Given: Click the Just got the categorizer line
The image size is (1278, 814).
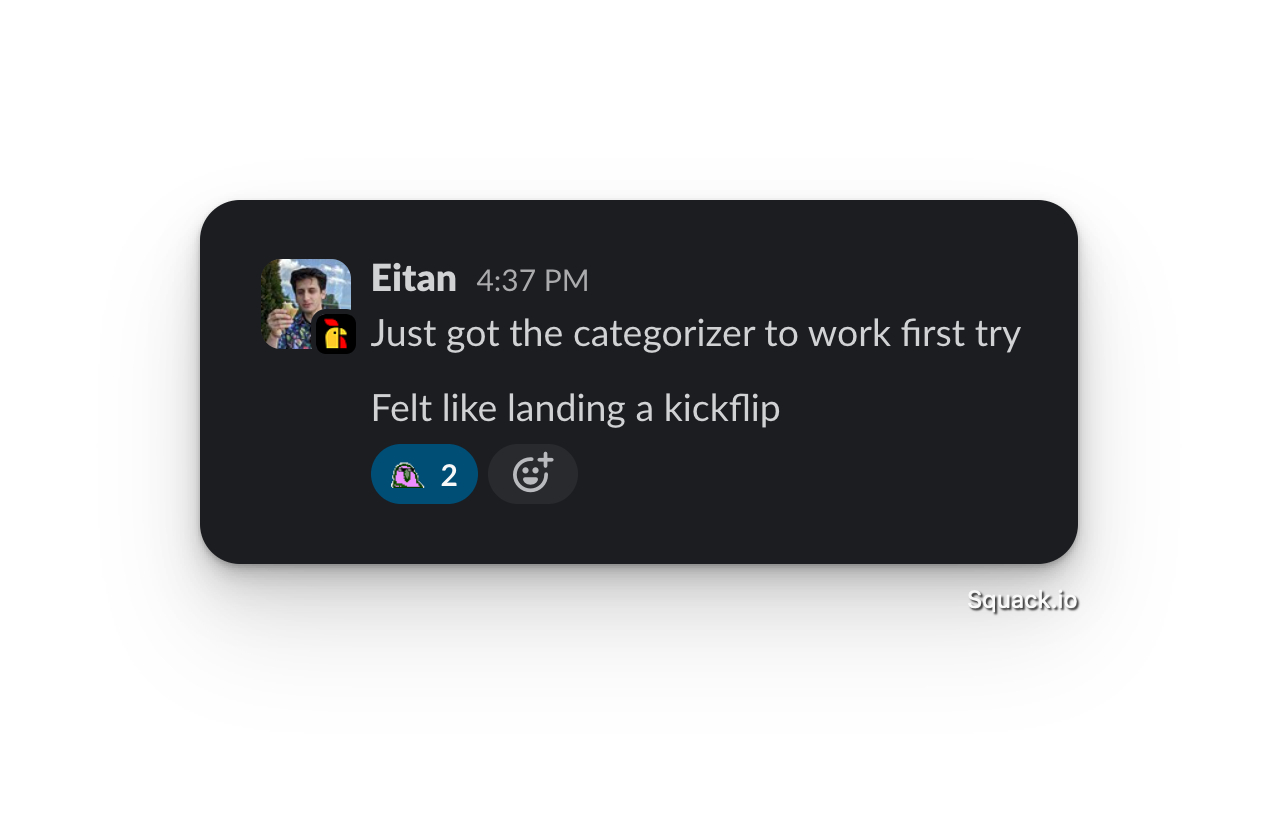Looking at the screenshot, I should [696, 334].
